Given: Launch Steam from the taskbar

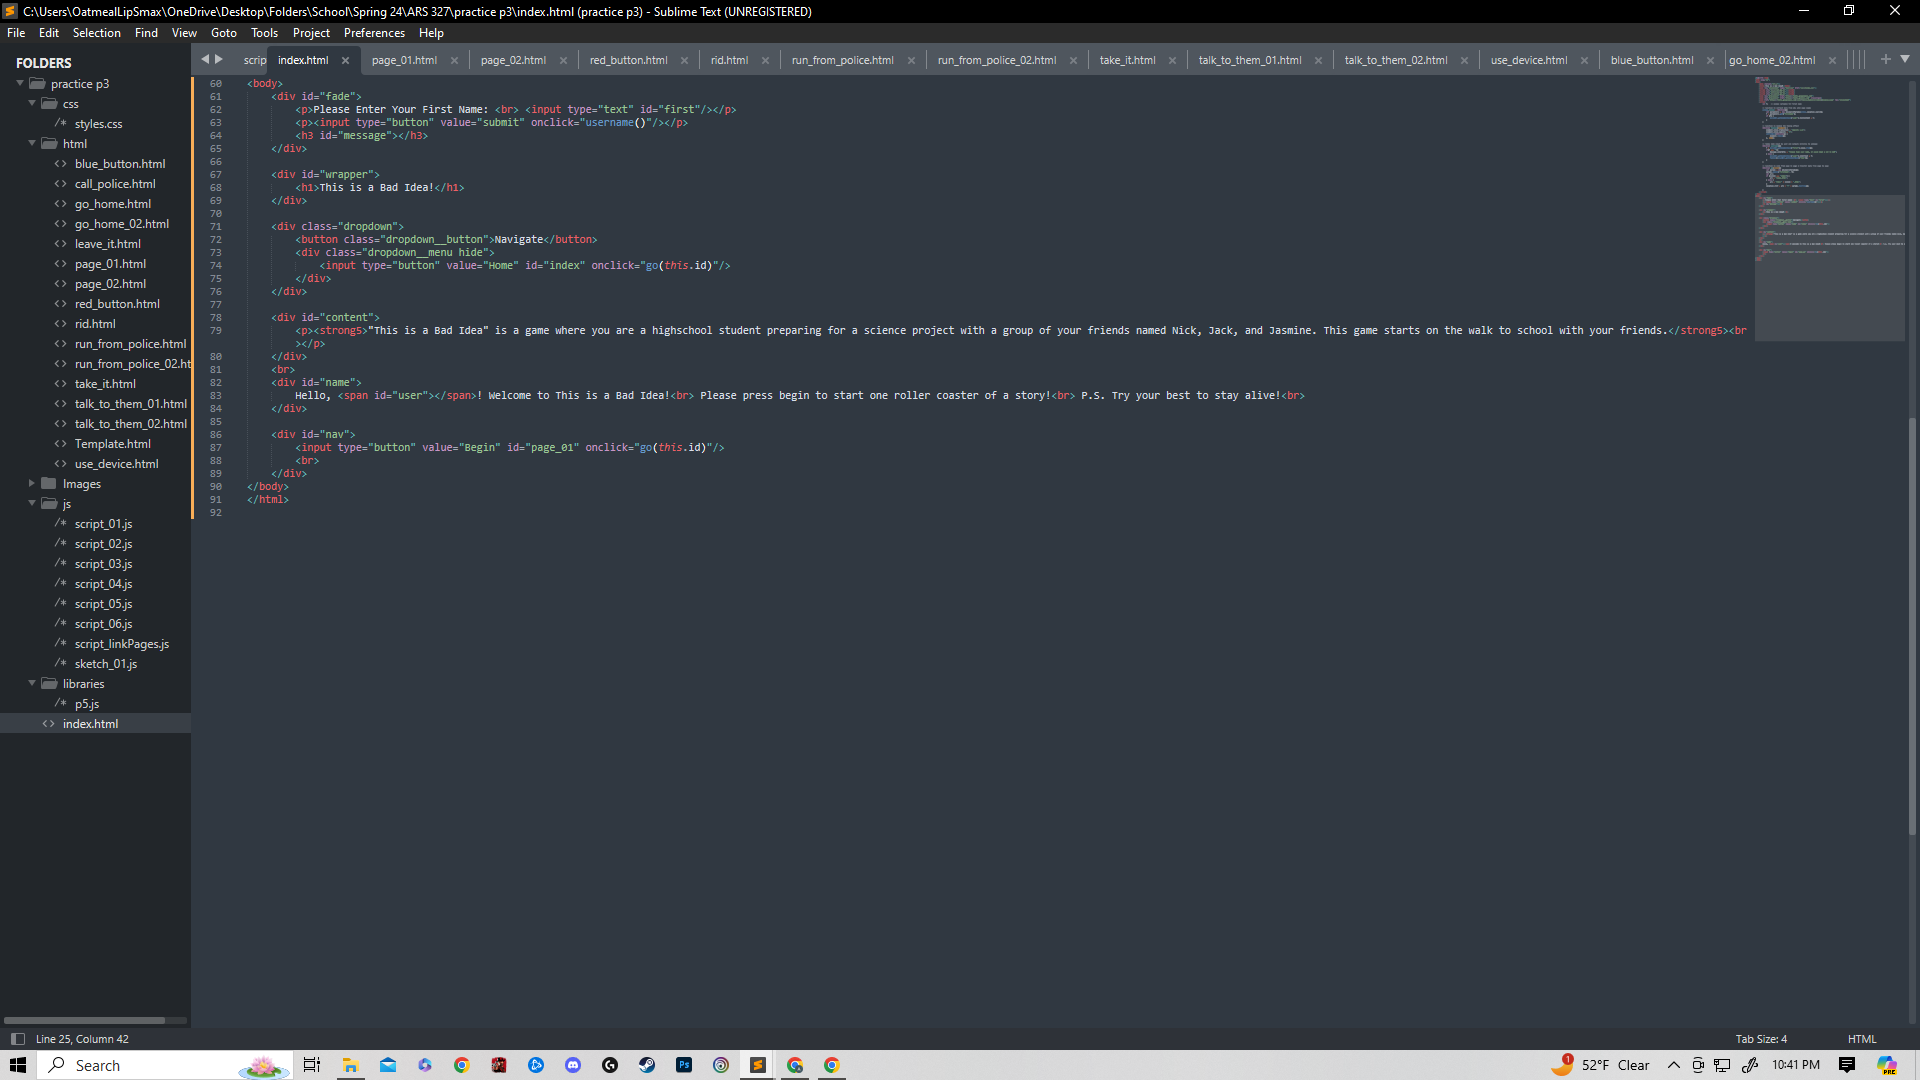Looking at the screenshot, I should pos(647,1065).
